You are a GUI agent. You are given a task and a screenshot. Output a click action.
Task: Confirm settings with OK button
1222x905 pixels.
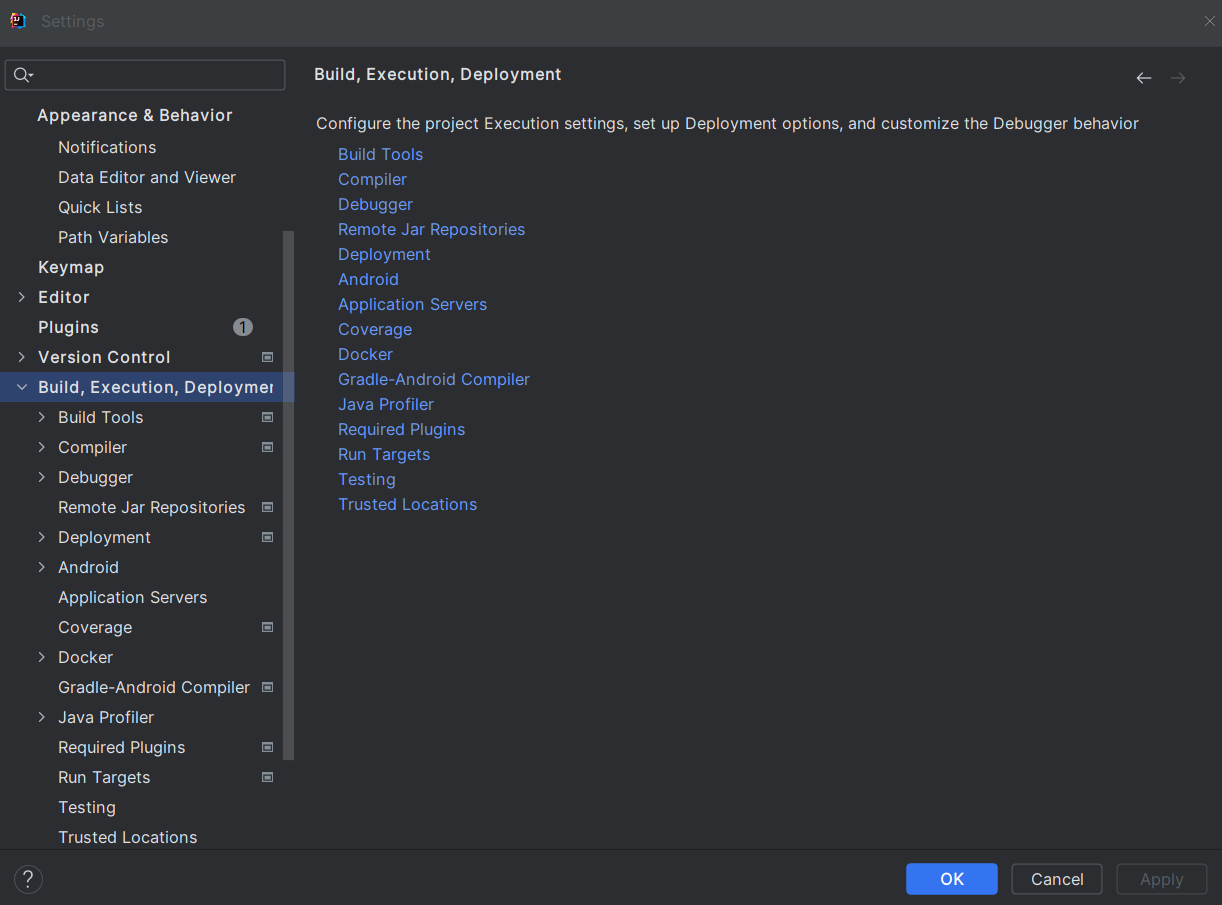click(952, 879)
